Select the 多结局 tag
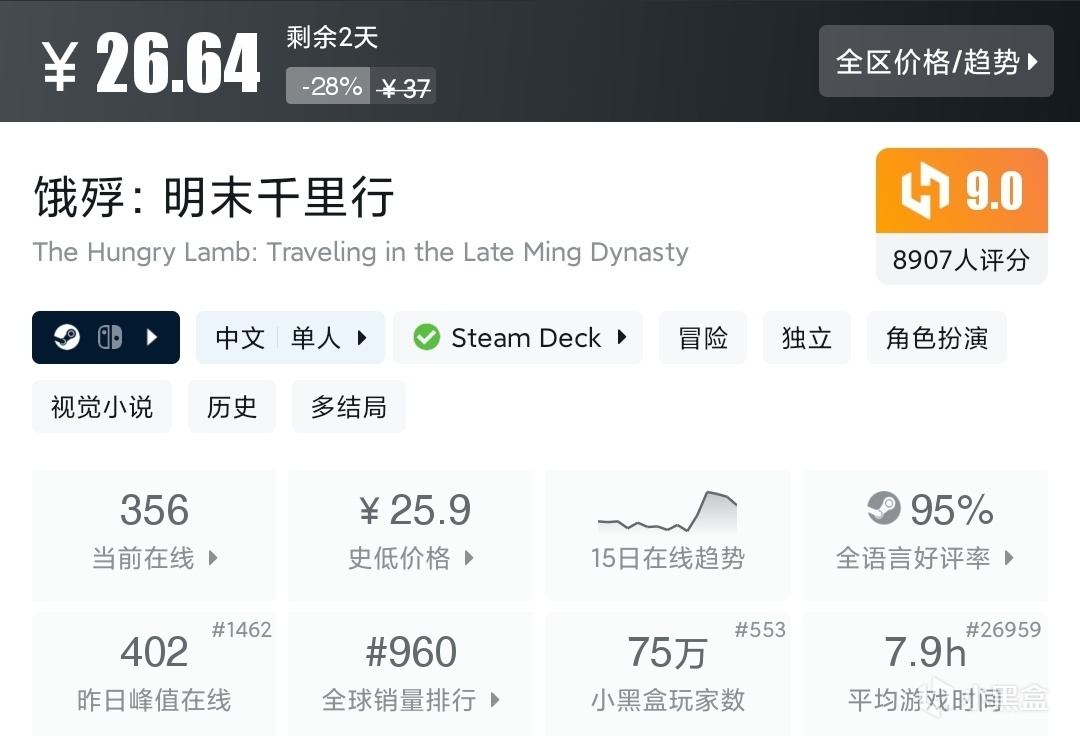The width and height of the screenshot is (1080, 736). coord(348,407)
